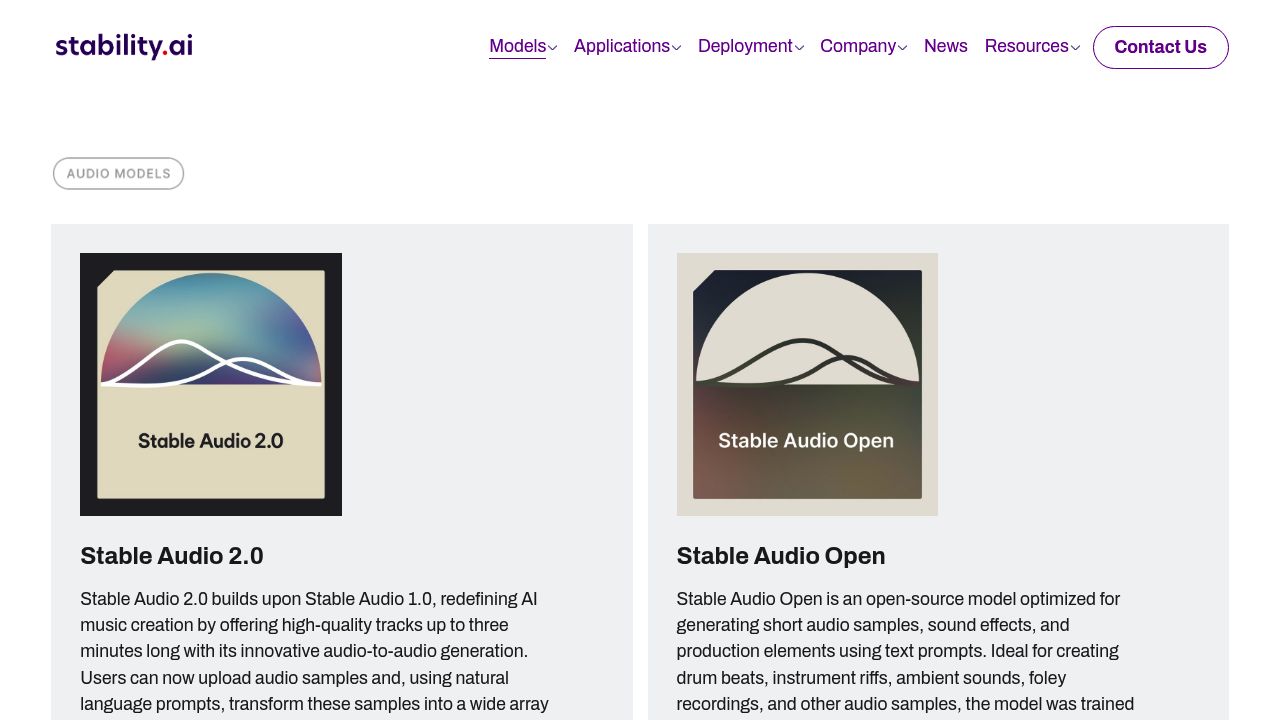Open the Applications menu
The image size is (1280, 720).
(x=622, y=46)
